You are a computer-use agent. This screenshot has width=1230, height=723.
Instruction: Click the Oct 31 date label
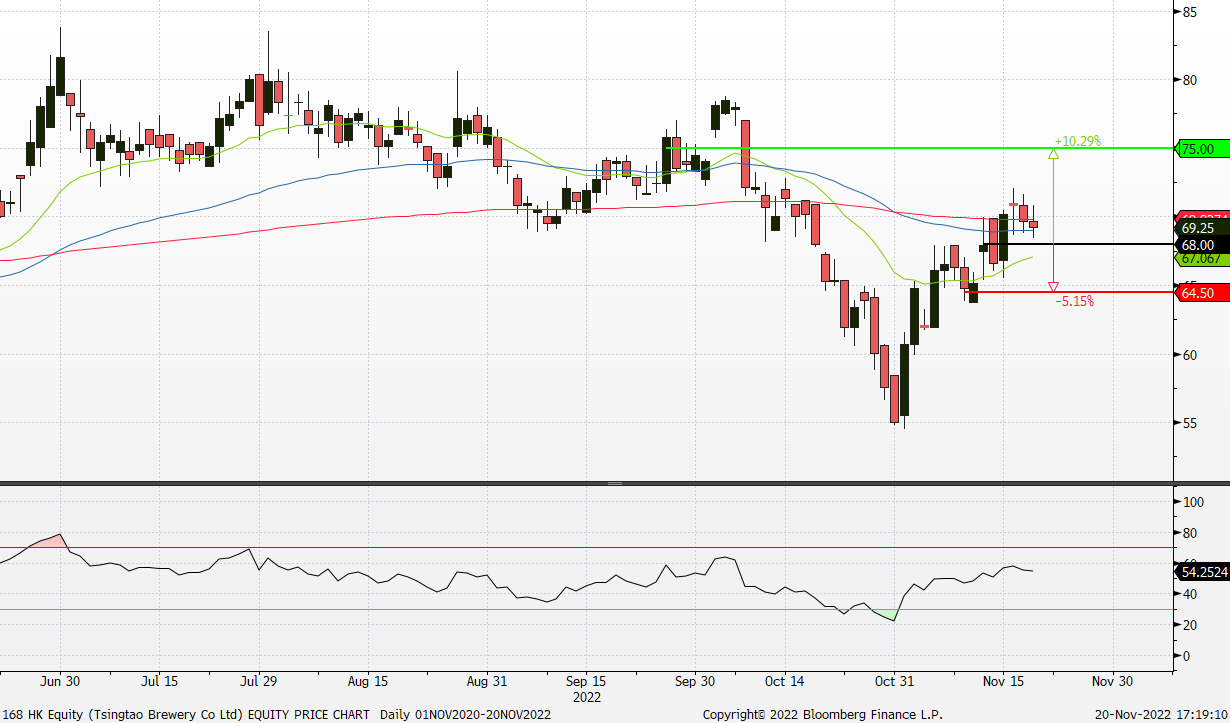[893, 682]
